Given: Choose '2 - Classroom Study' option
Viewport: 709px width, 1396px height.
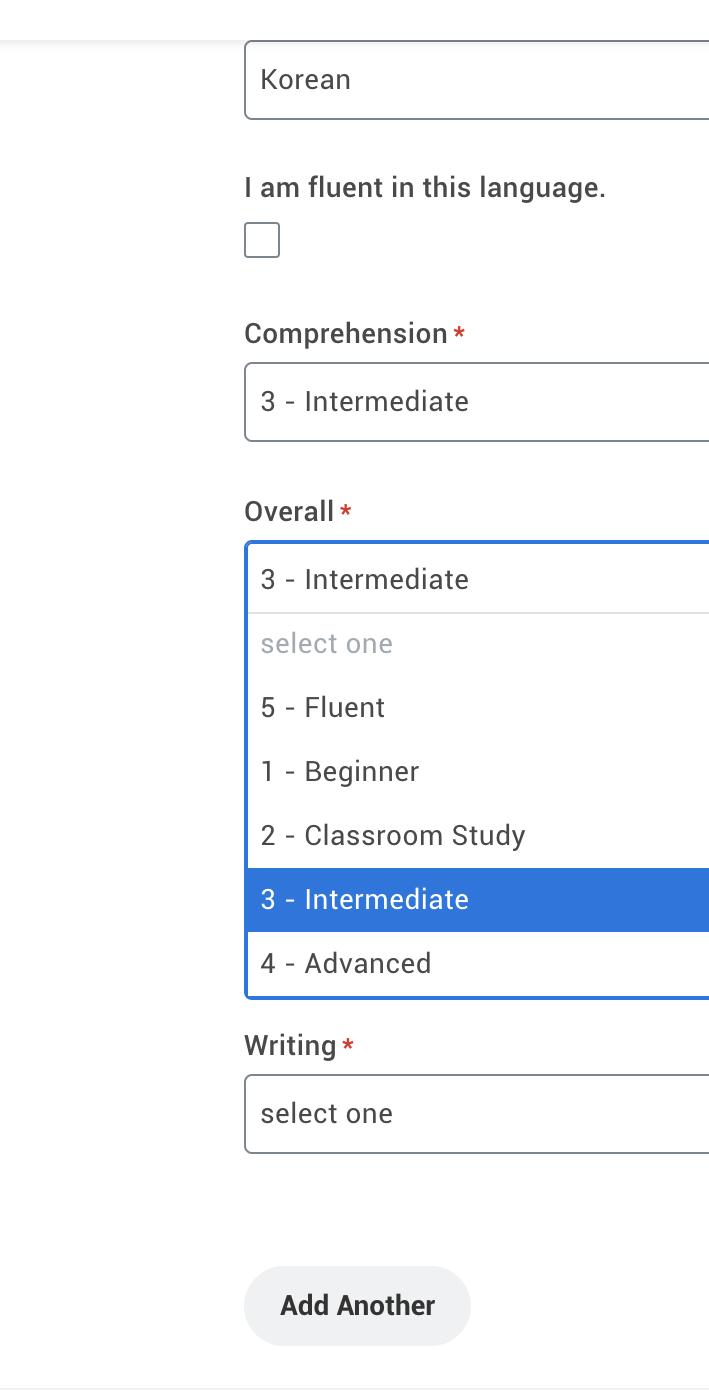Looking at the screenshot, I should click(x=393, y=836).
